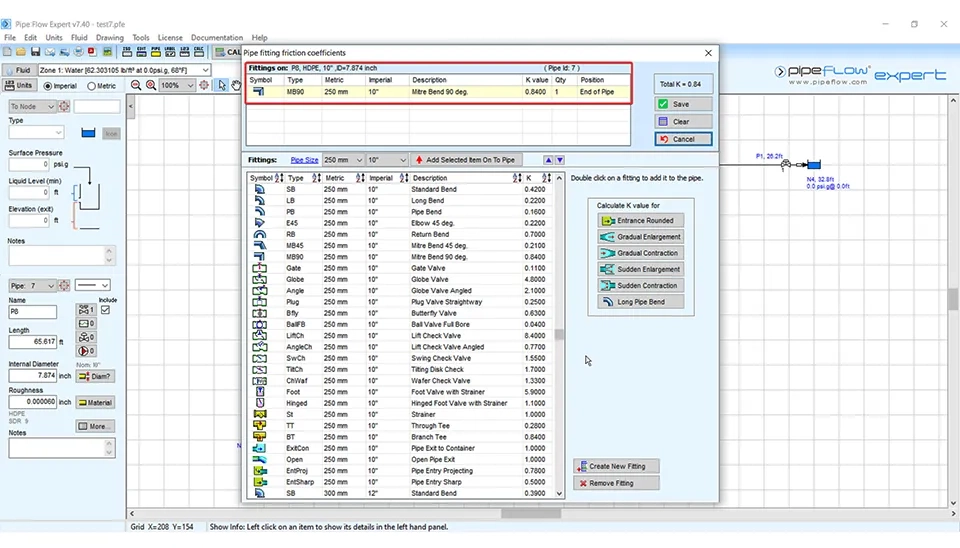Toggle the Include checkbox for the pipe
This screenshot has height=548, width=960.
tap(107, 310)
